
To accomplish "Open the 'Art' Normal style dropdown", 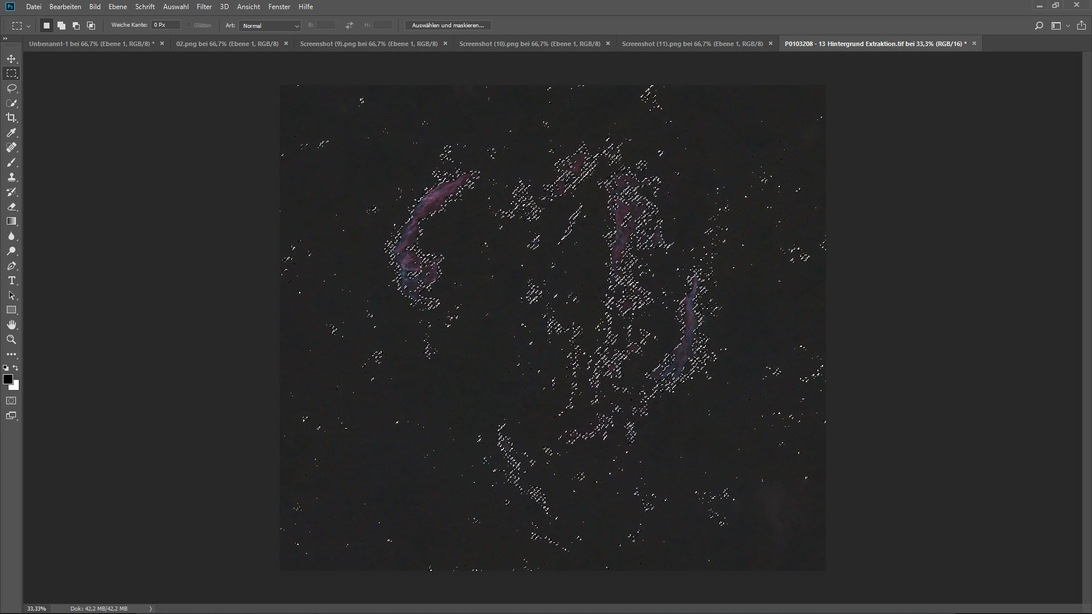I will pyautogui.click(x=269, y=25).
